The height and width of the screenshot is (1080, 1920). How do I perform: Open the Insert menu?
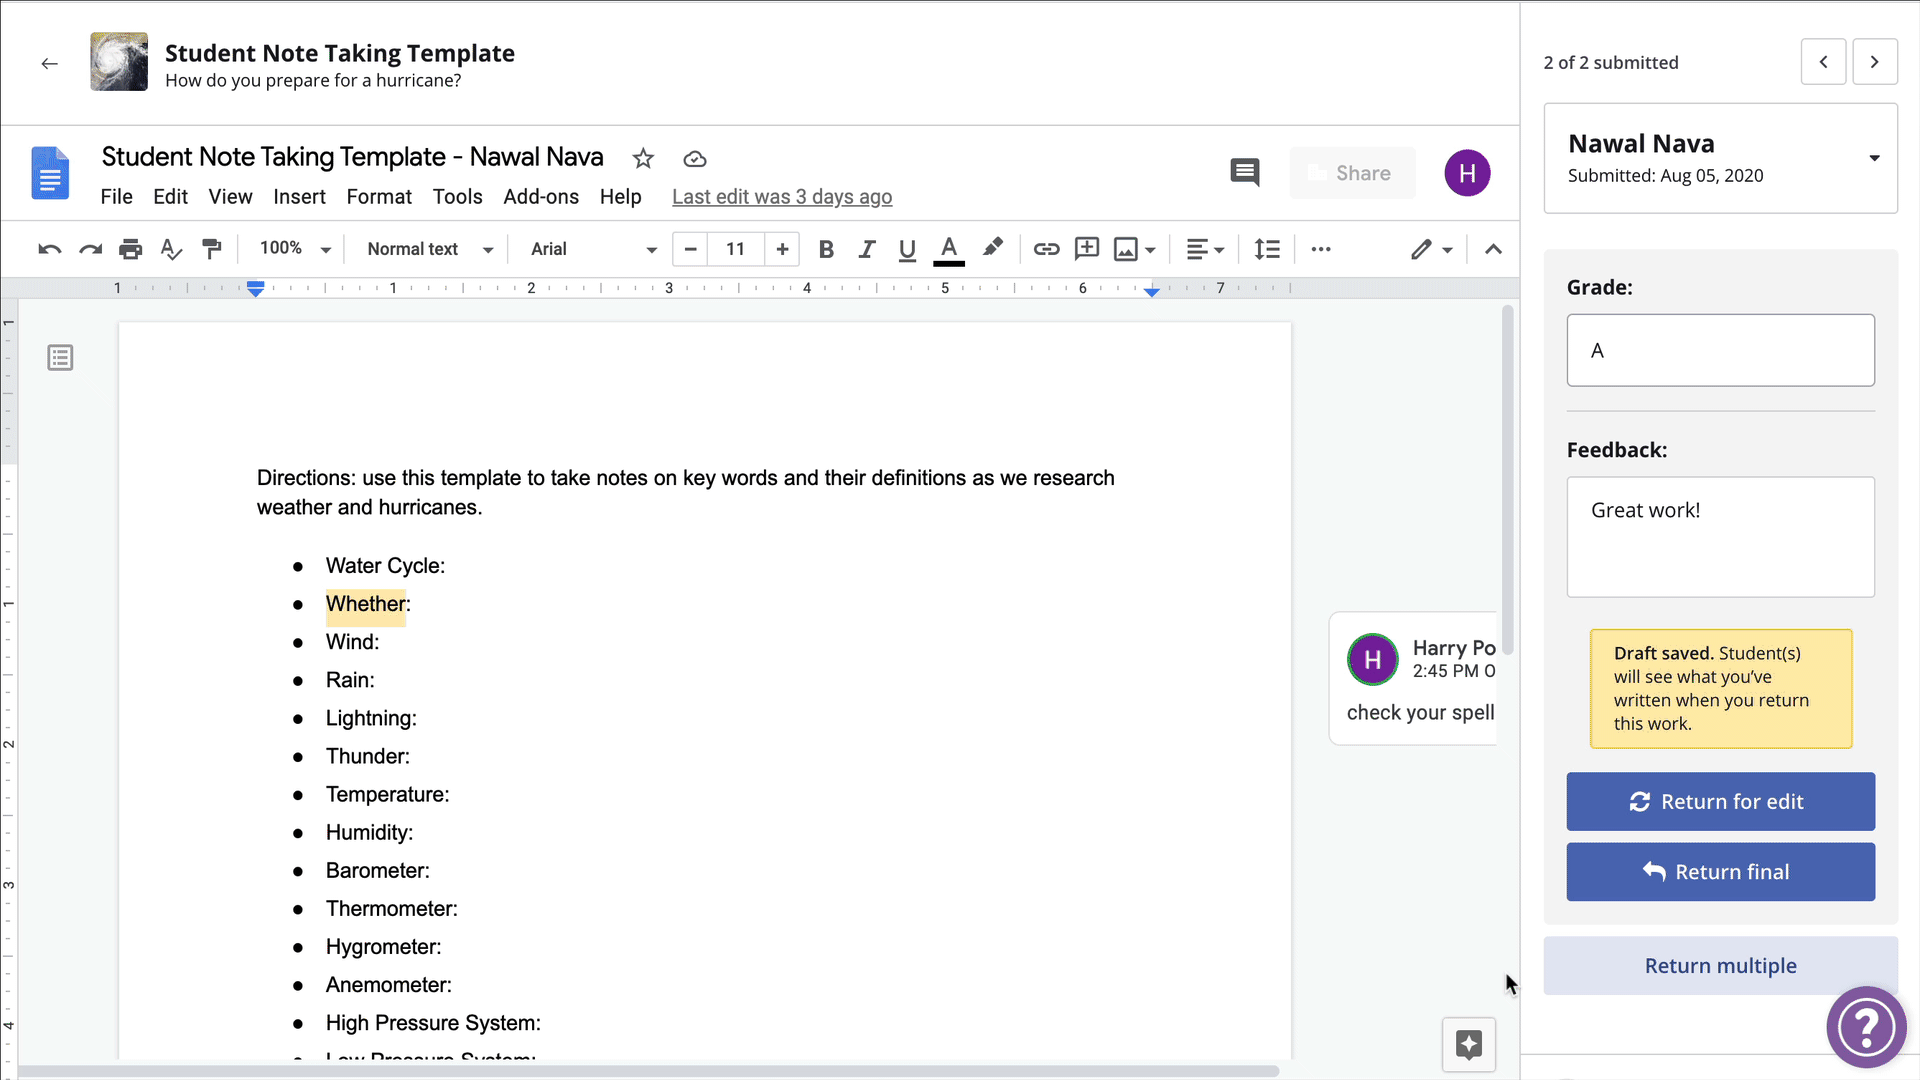tap(299, 197)
